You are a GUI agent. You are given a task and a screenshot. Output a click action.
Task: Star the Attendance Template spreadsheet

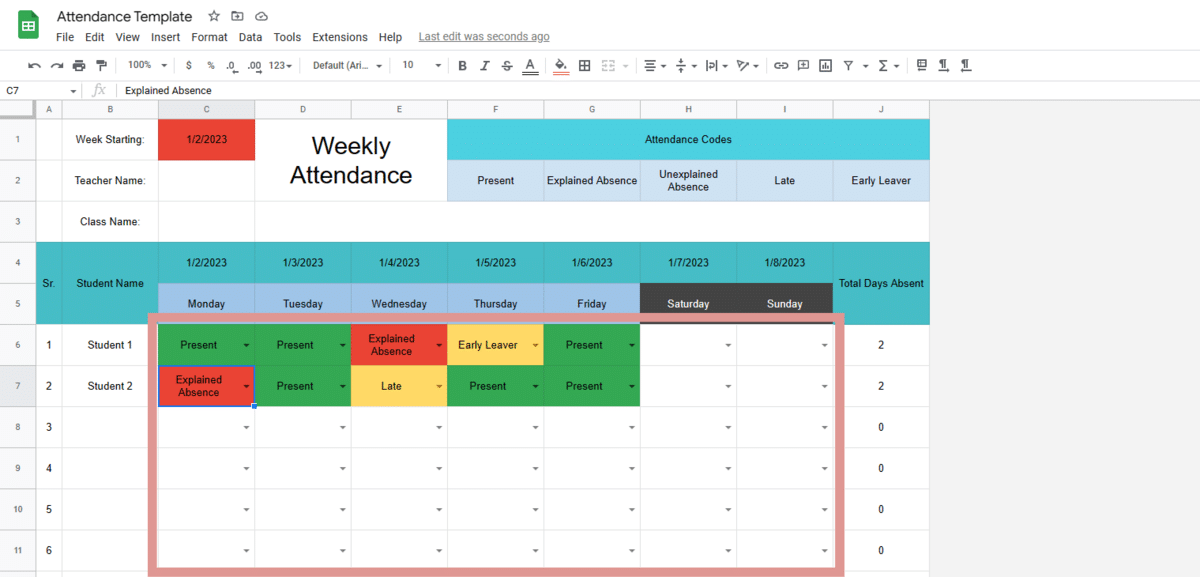[x=213, y=16]
